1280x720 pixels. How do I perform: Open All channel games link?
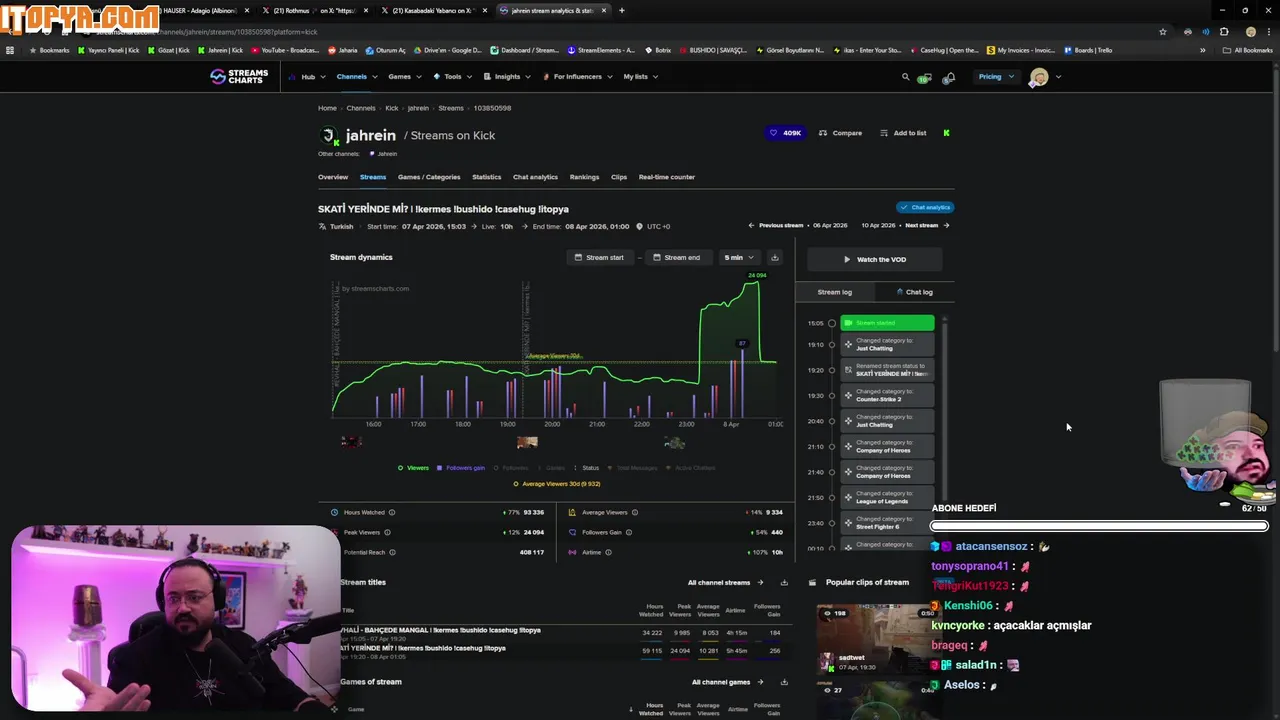pyautogui.click(x=727, y=682)
